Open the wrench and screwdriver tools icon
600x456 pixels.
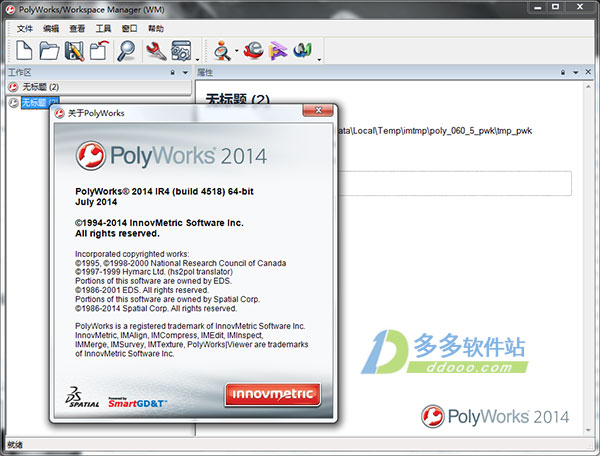pyautogui.click(x=156, y=51)
